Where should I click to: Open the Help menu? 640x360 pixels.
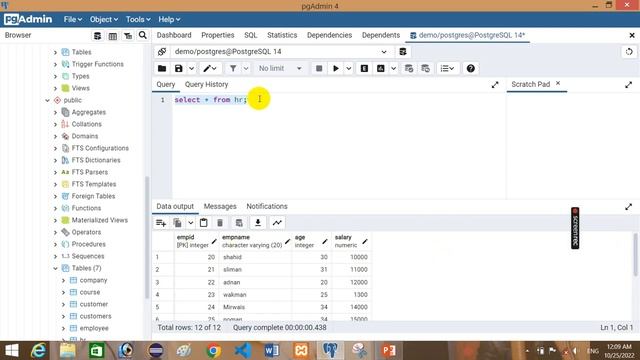[169, 19]
